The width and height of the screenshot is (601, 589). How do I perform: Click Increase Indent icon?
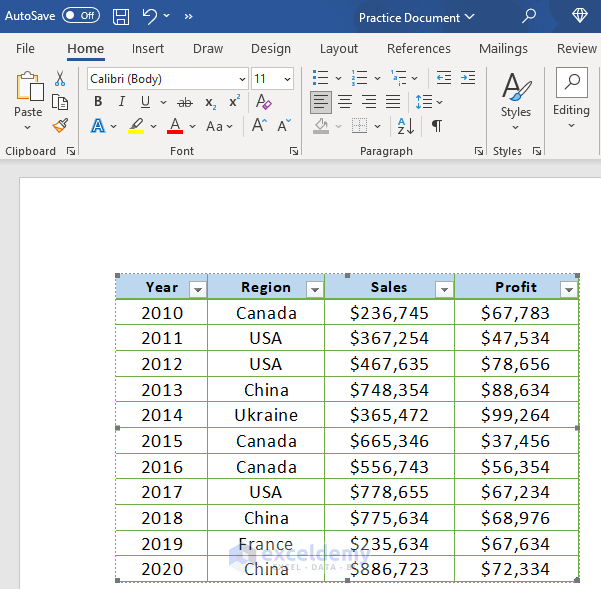468,78
